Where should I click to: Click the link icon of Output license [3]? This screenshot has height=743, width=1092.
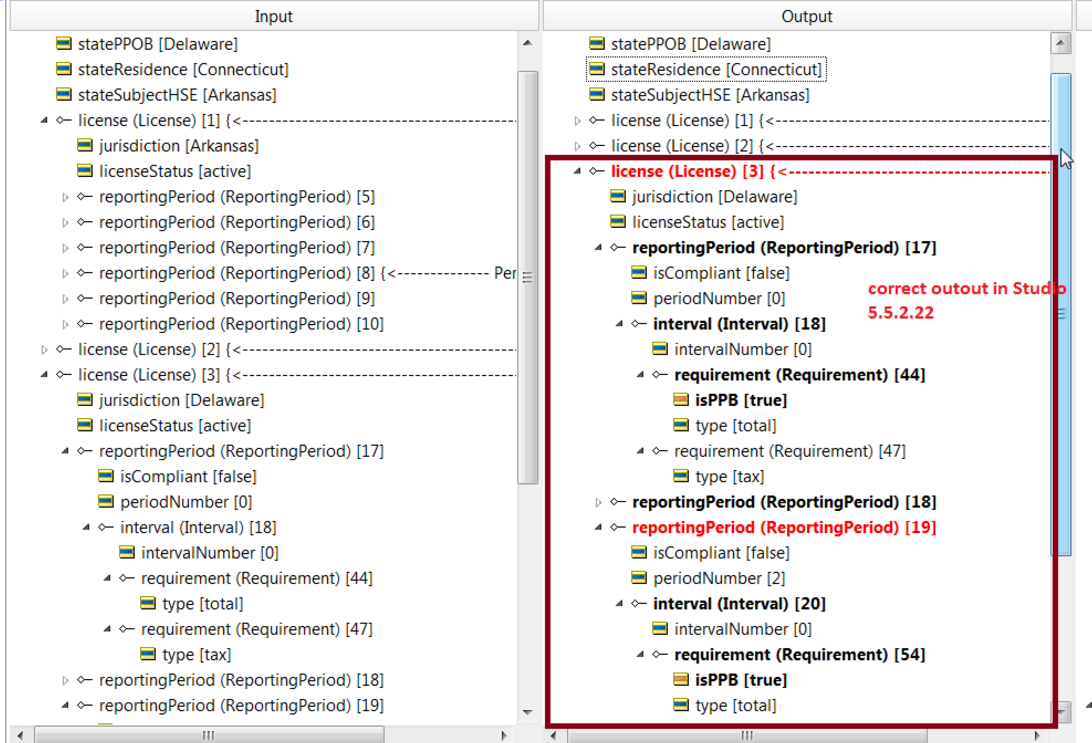click(x=597, y=171)
